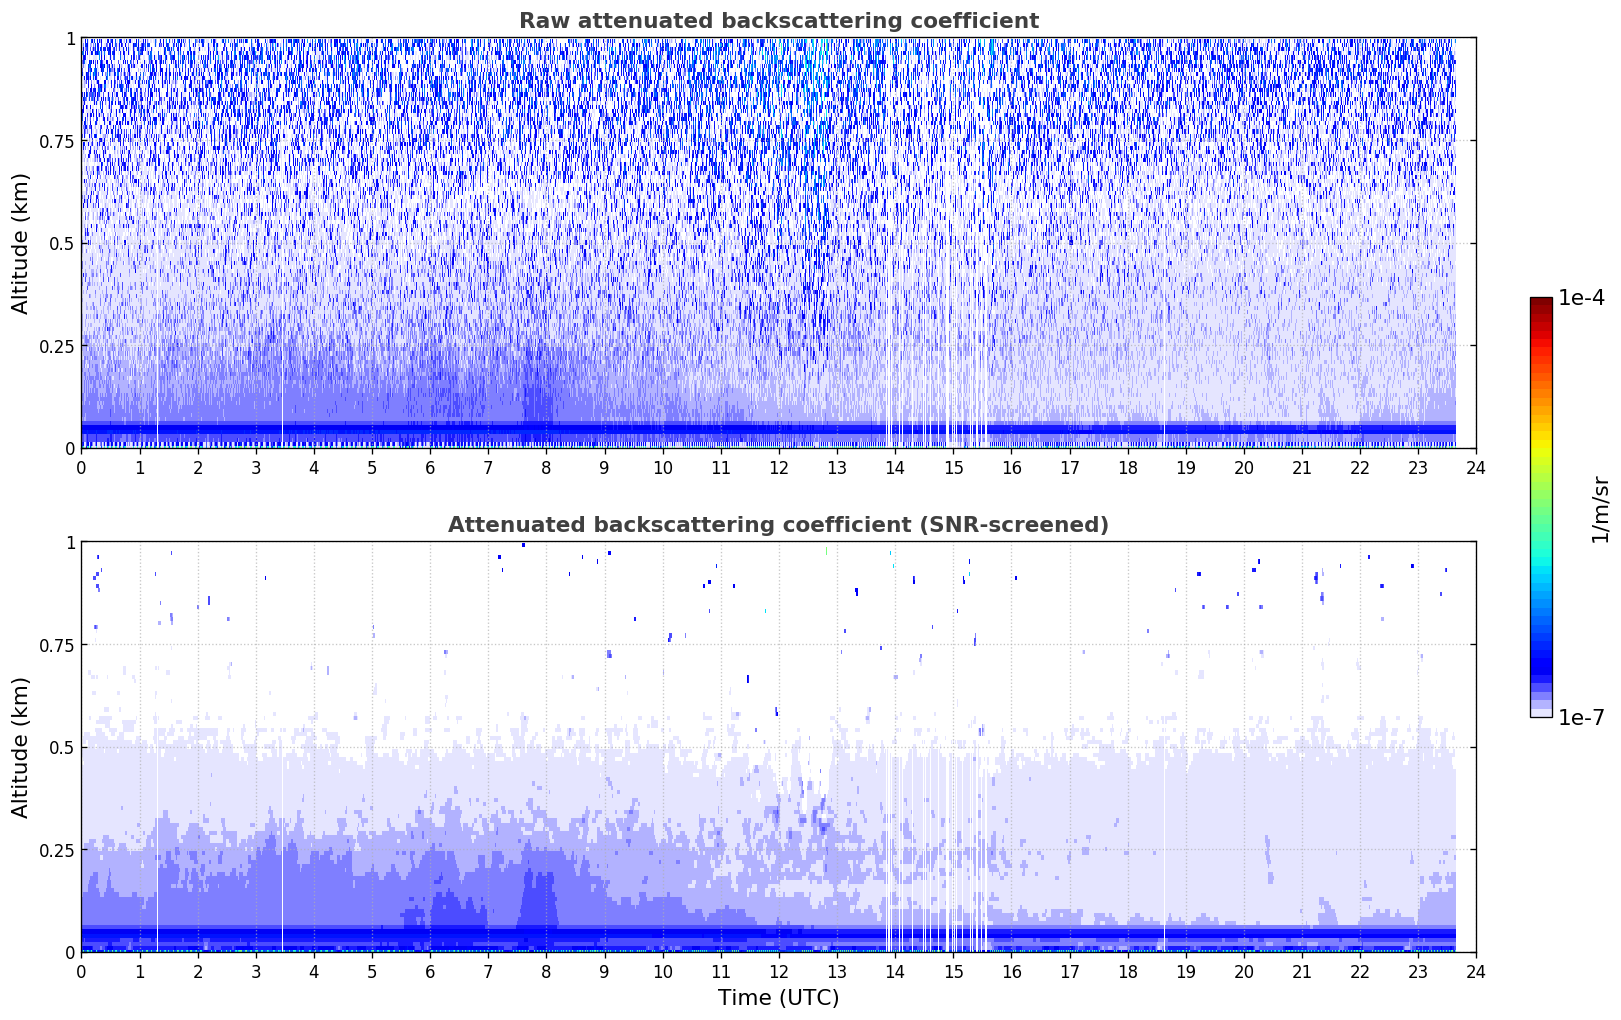This screenshot has width=1621, height=1020.
Task: Click the "1e-4" colorbar maximum label
Action: [1581, 299]
